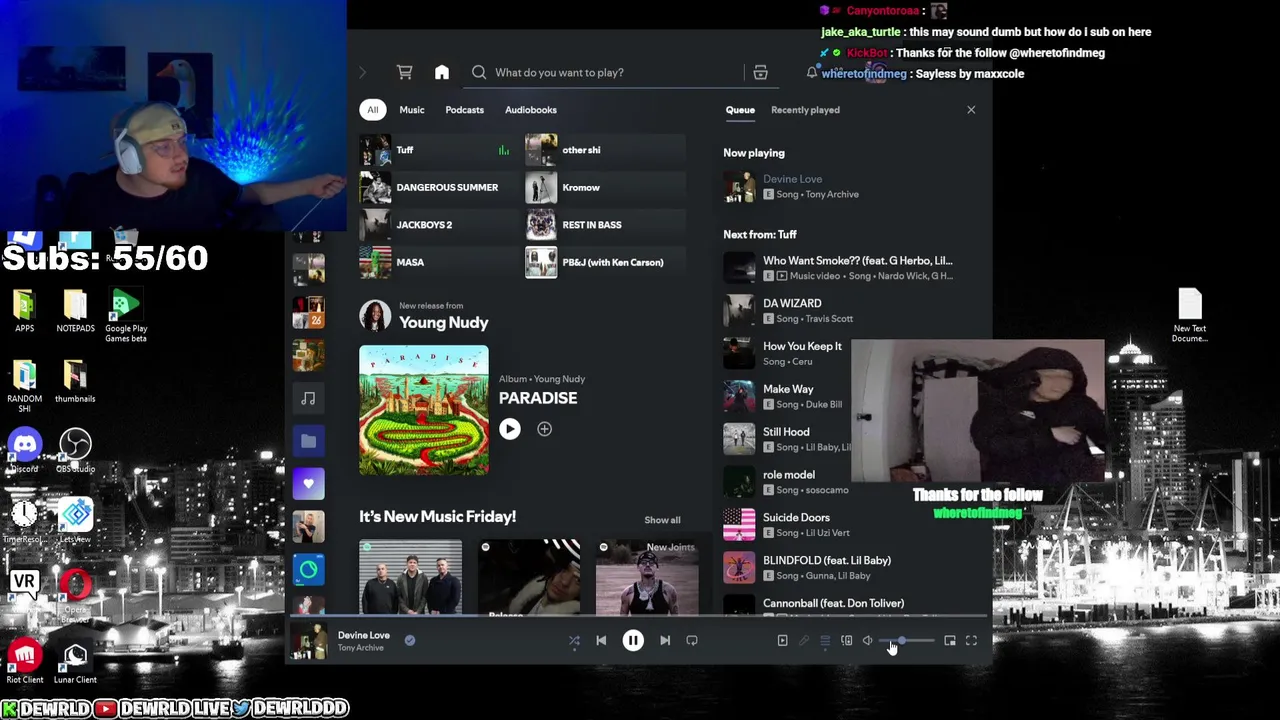
Task: Open sidebar playlist with blue circle cover
Action: pyautogui.click(x=309, y=570)
